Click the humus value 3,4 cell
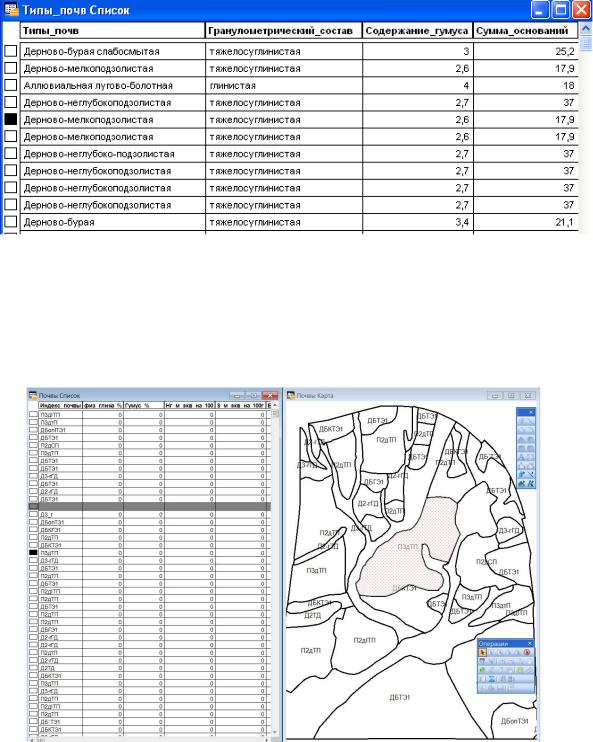 click(417, 221)
